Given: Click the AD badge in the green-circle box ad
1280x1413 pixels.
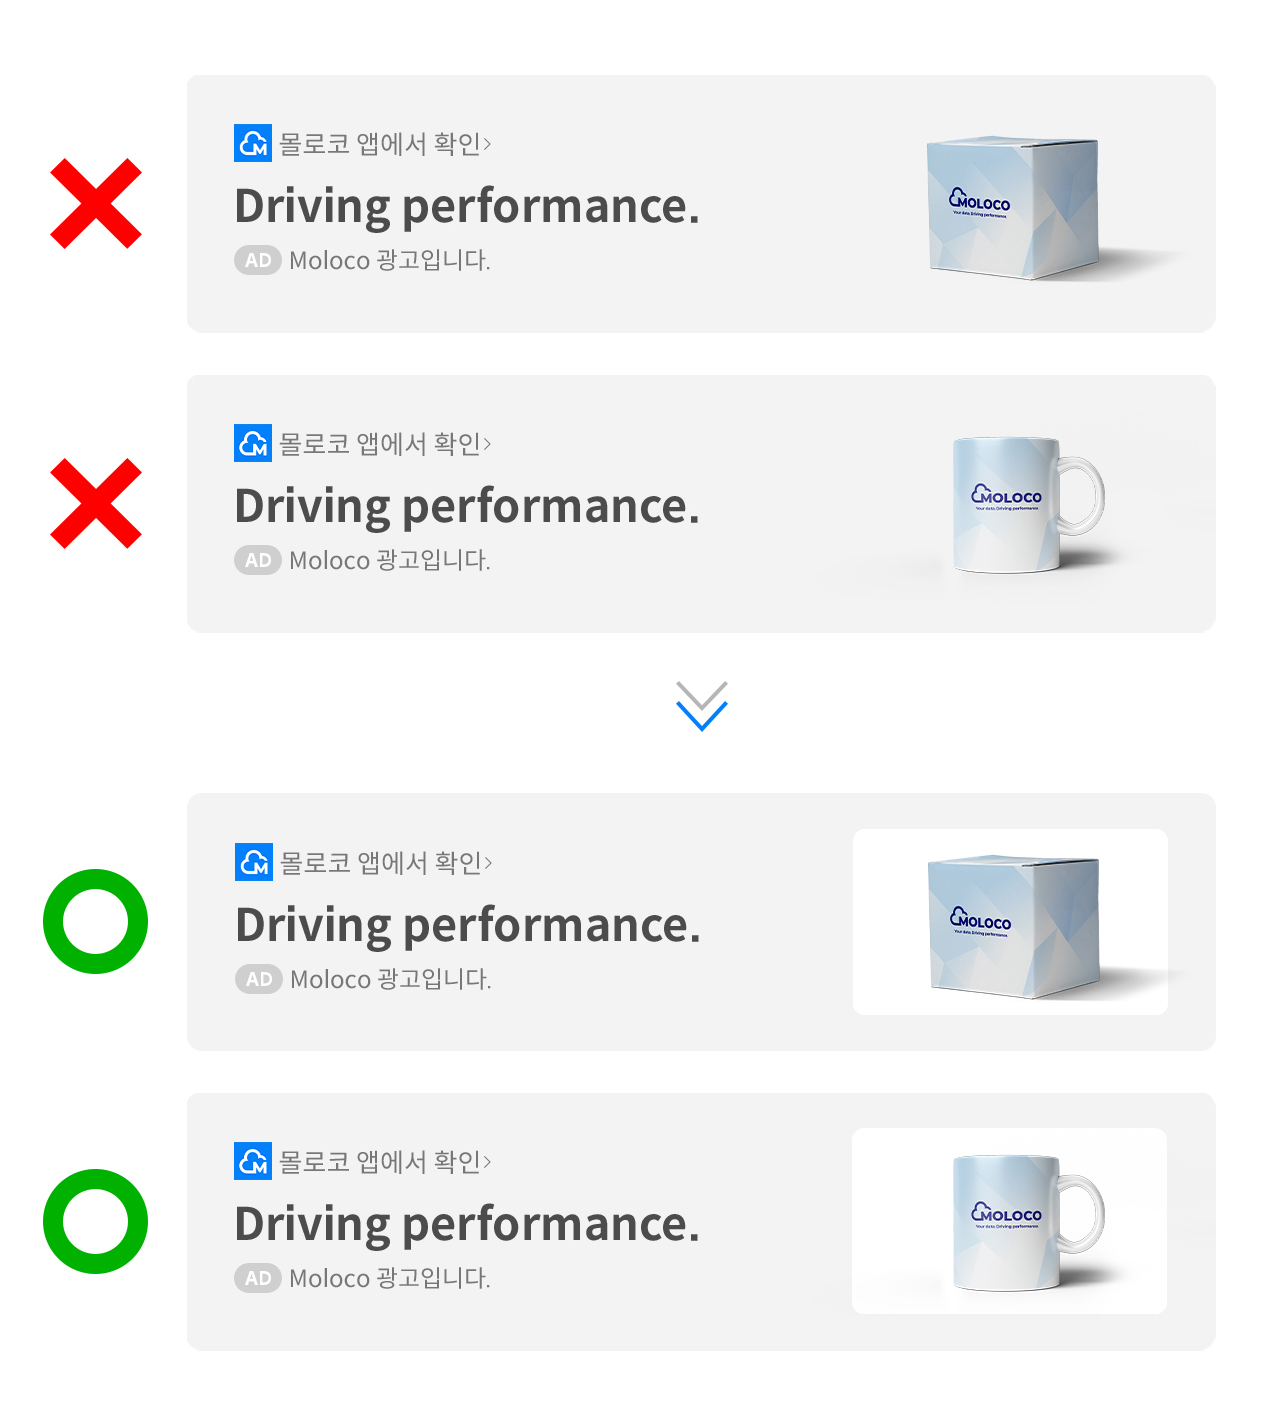Looking at the screenshot, I should [x=259, y=979].
